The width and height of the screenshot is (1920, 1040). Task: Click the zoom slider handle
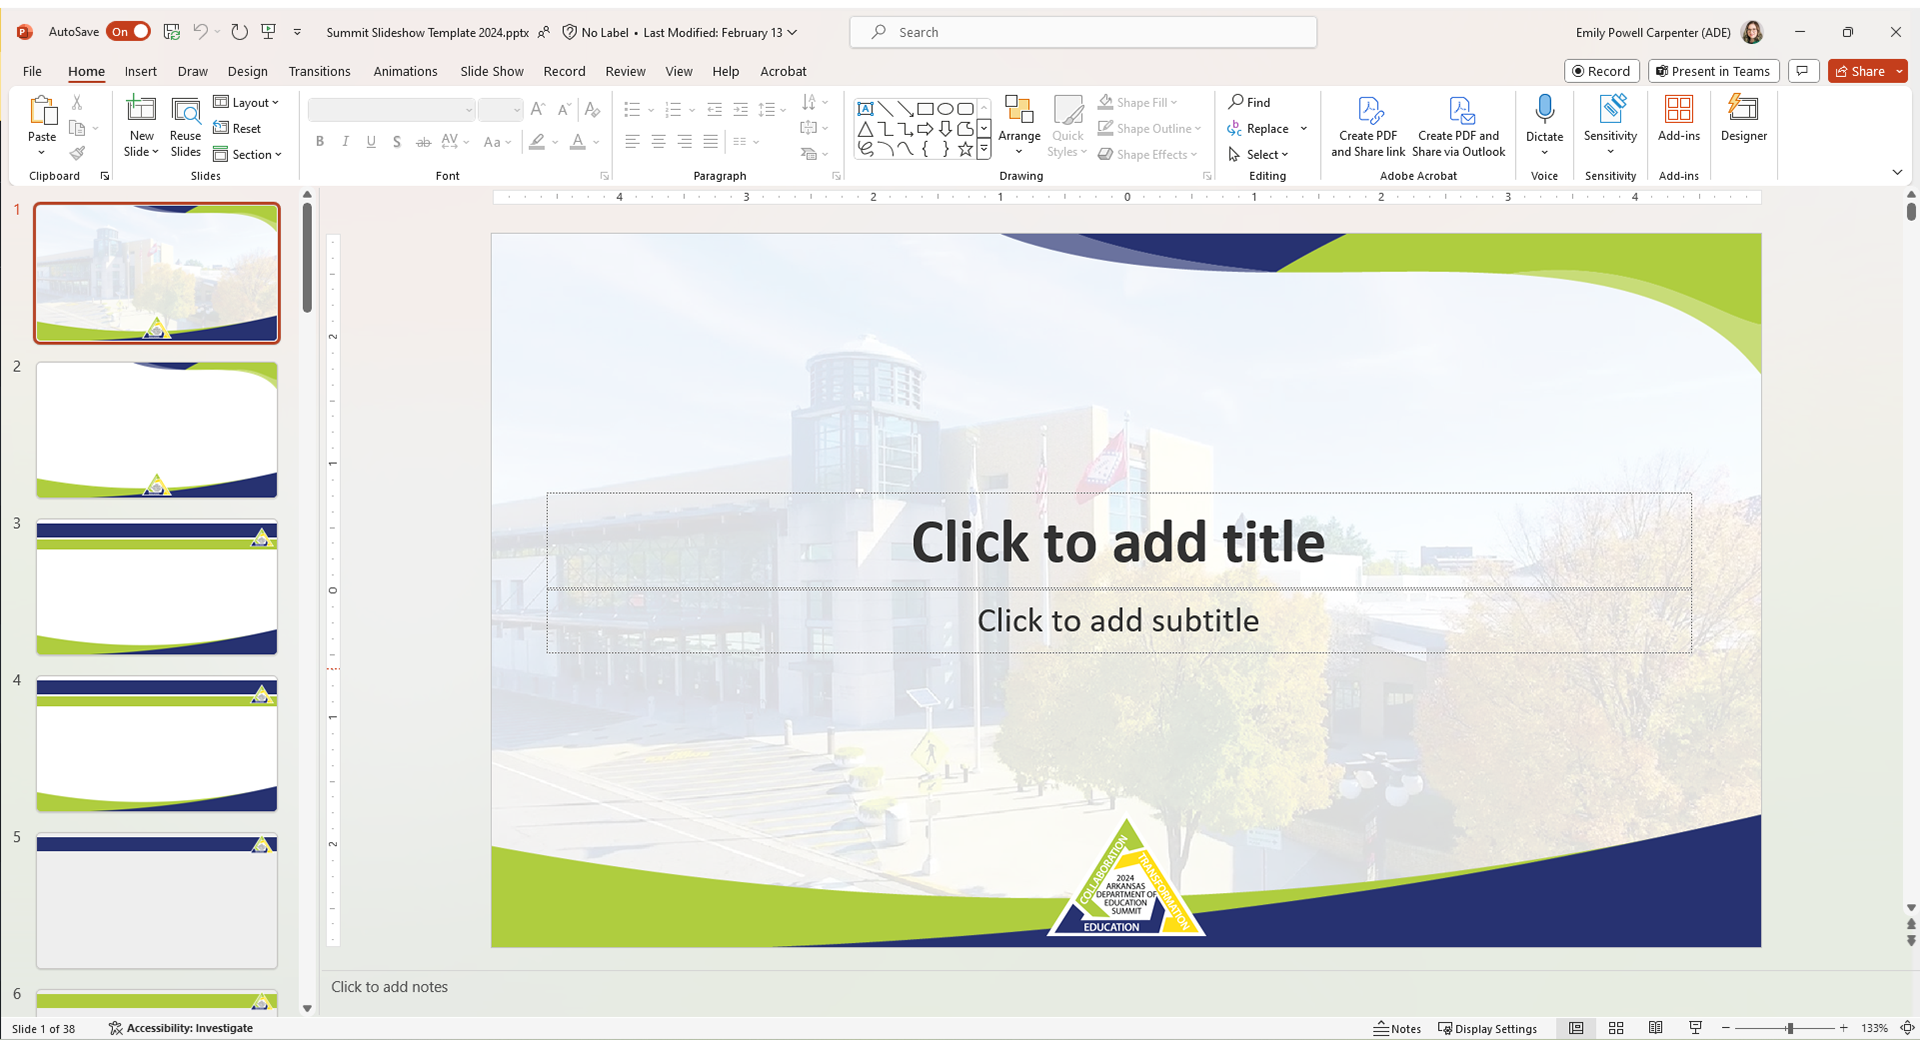1789,1028
